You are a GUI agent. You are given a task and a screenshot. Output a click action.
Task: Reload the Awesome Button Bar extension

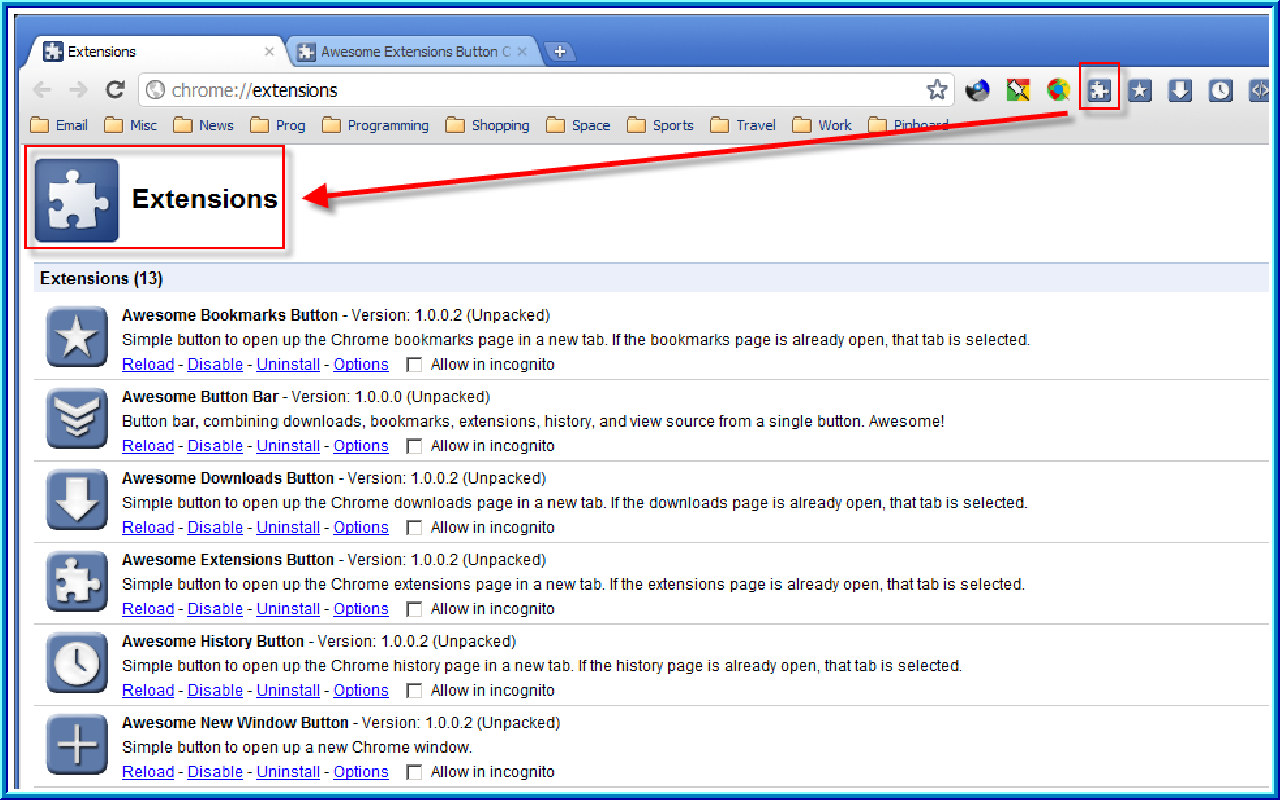point(148,446)
